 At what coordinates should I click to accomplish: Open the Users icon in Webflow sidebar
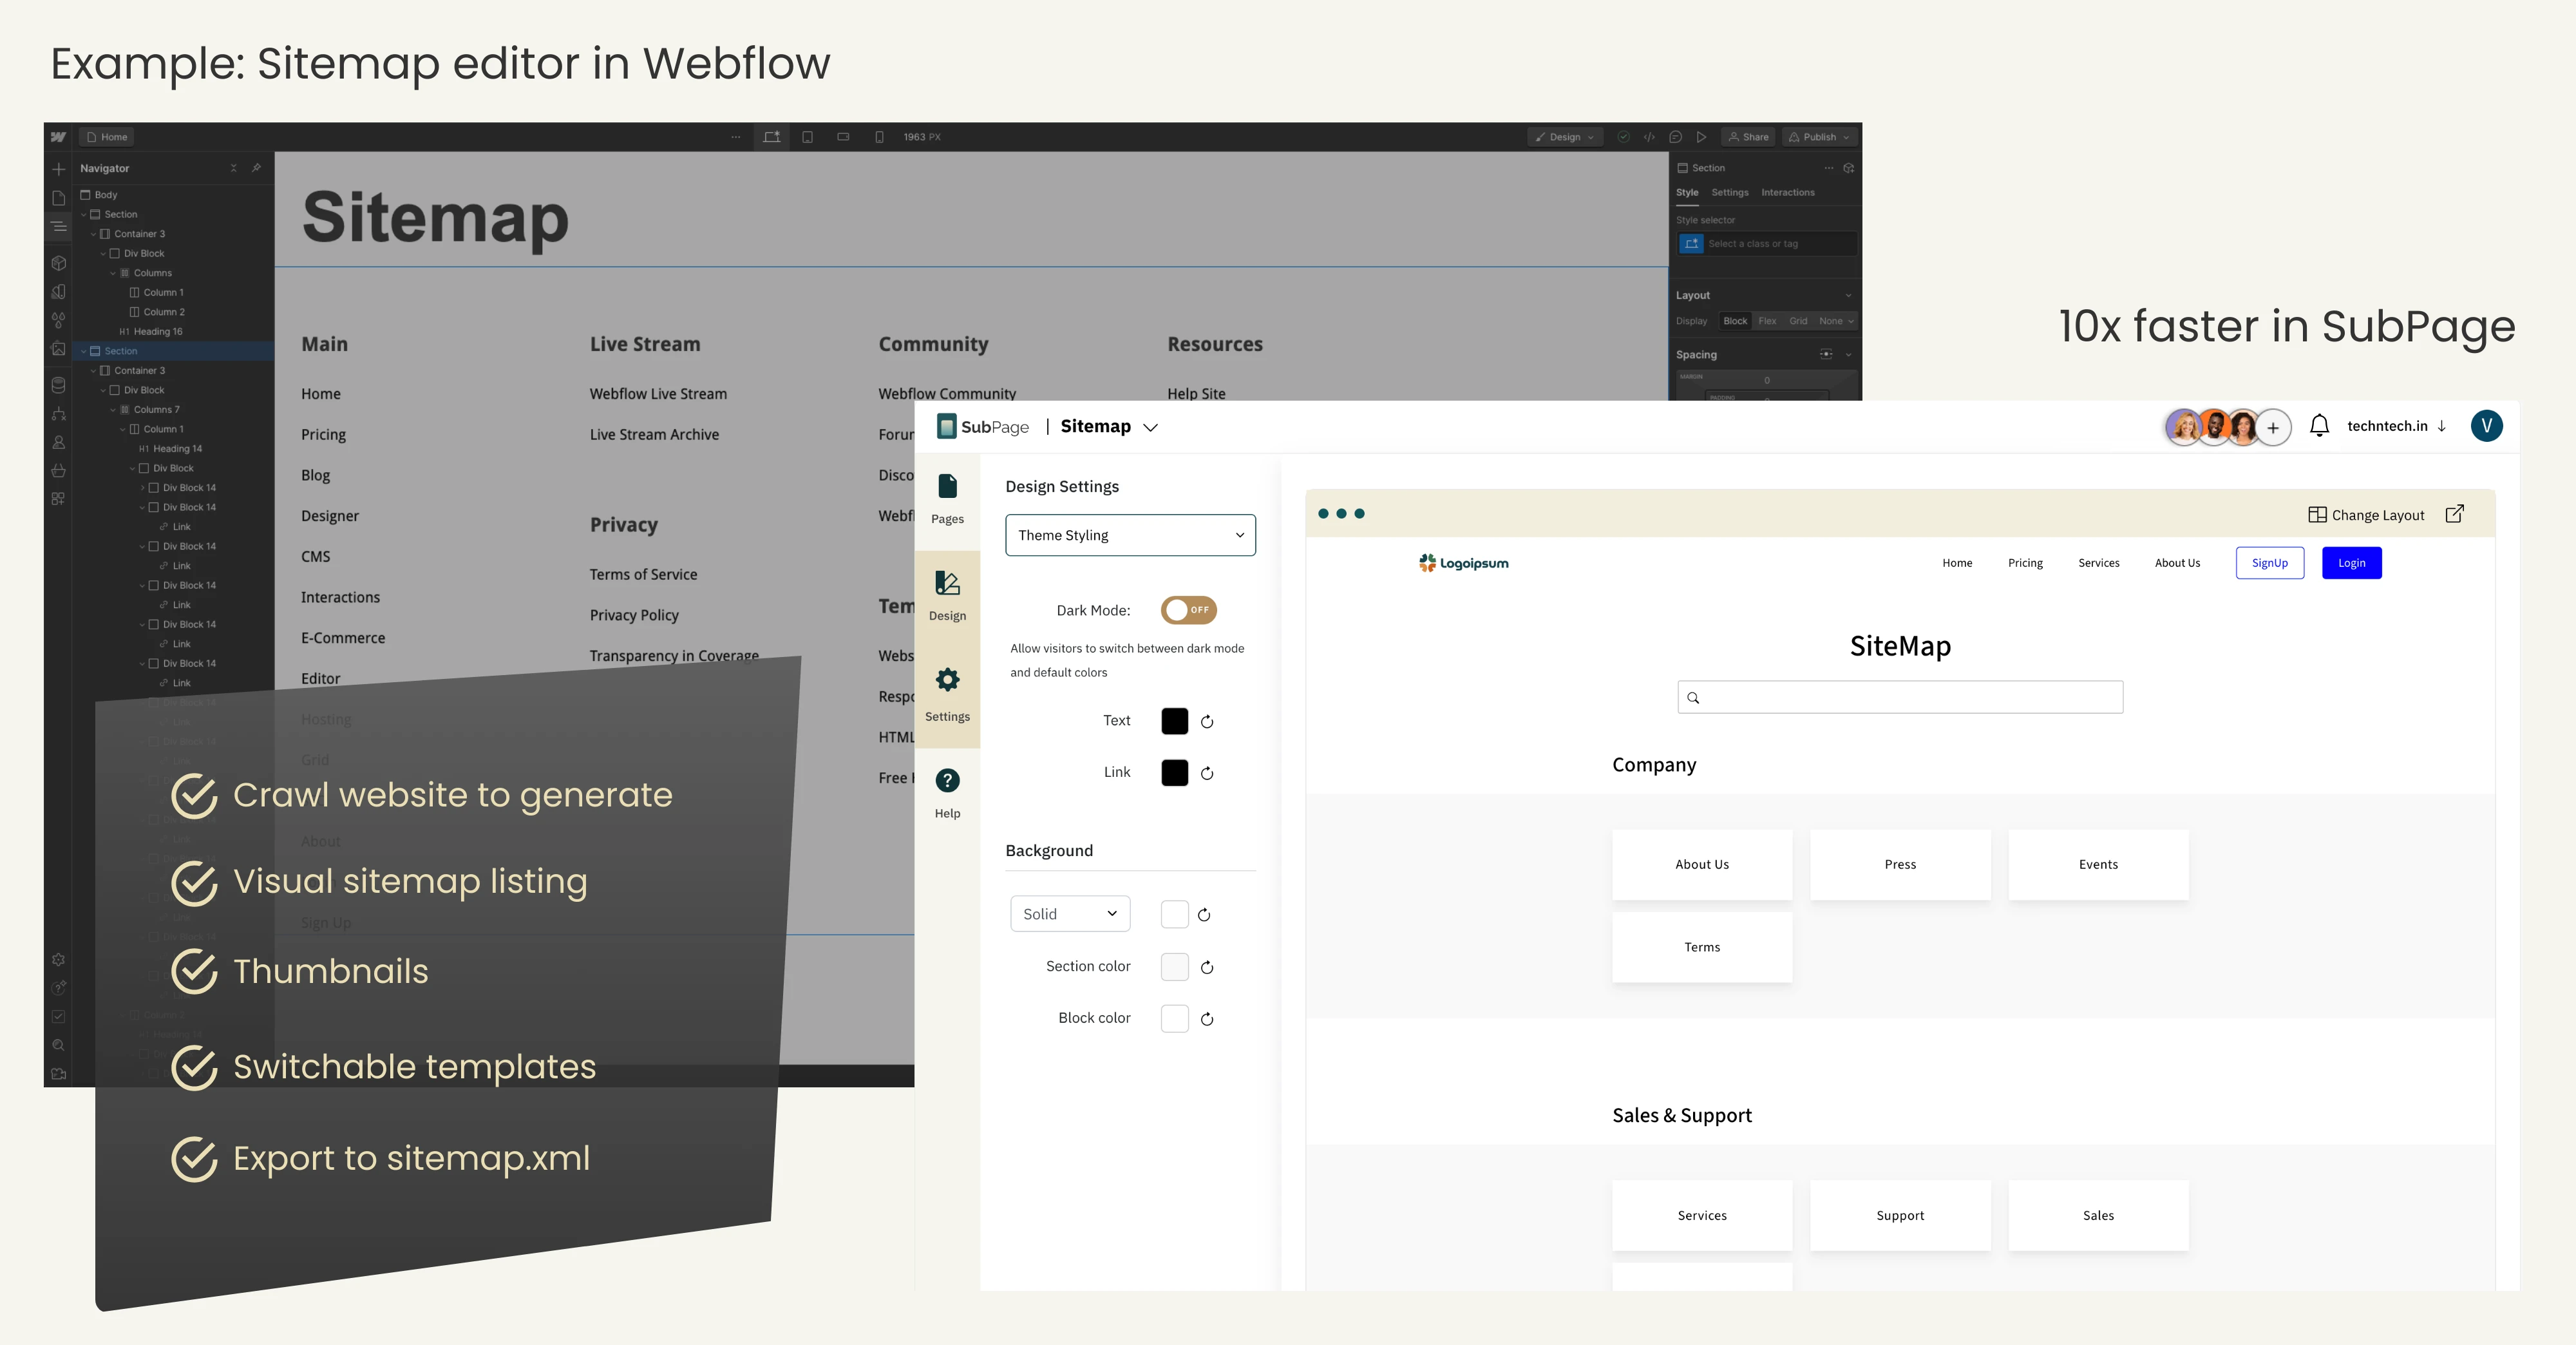58,442
